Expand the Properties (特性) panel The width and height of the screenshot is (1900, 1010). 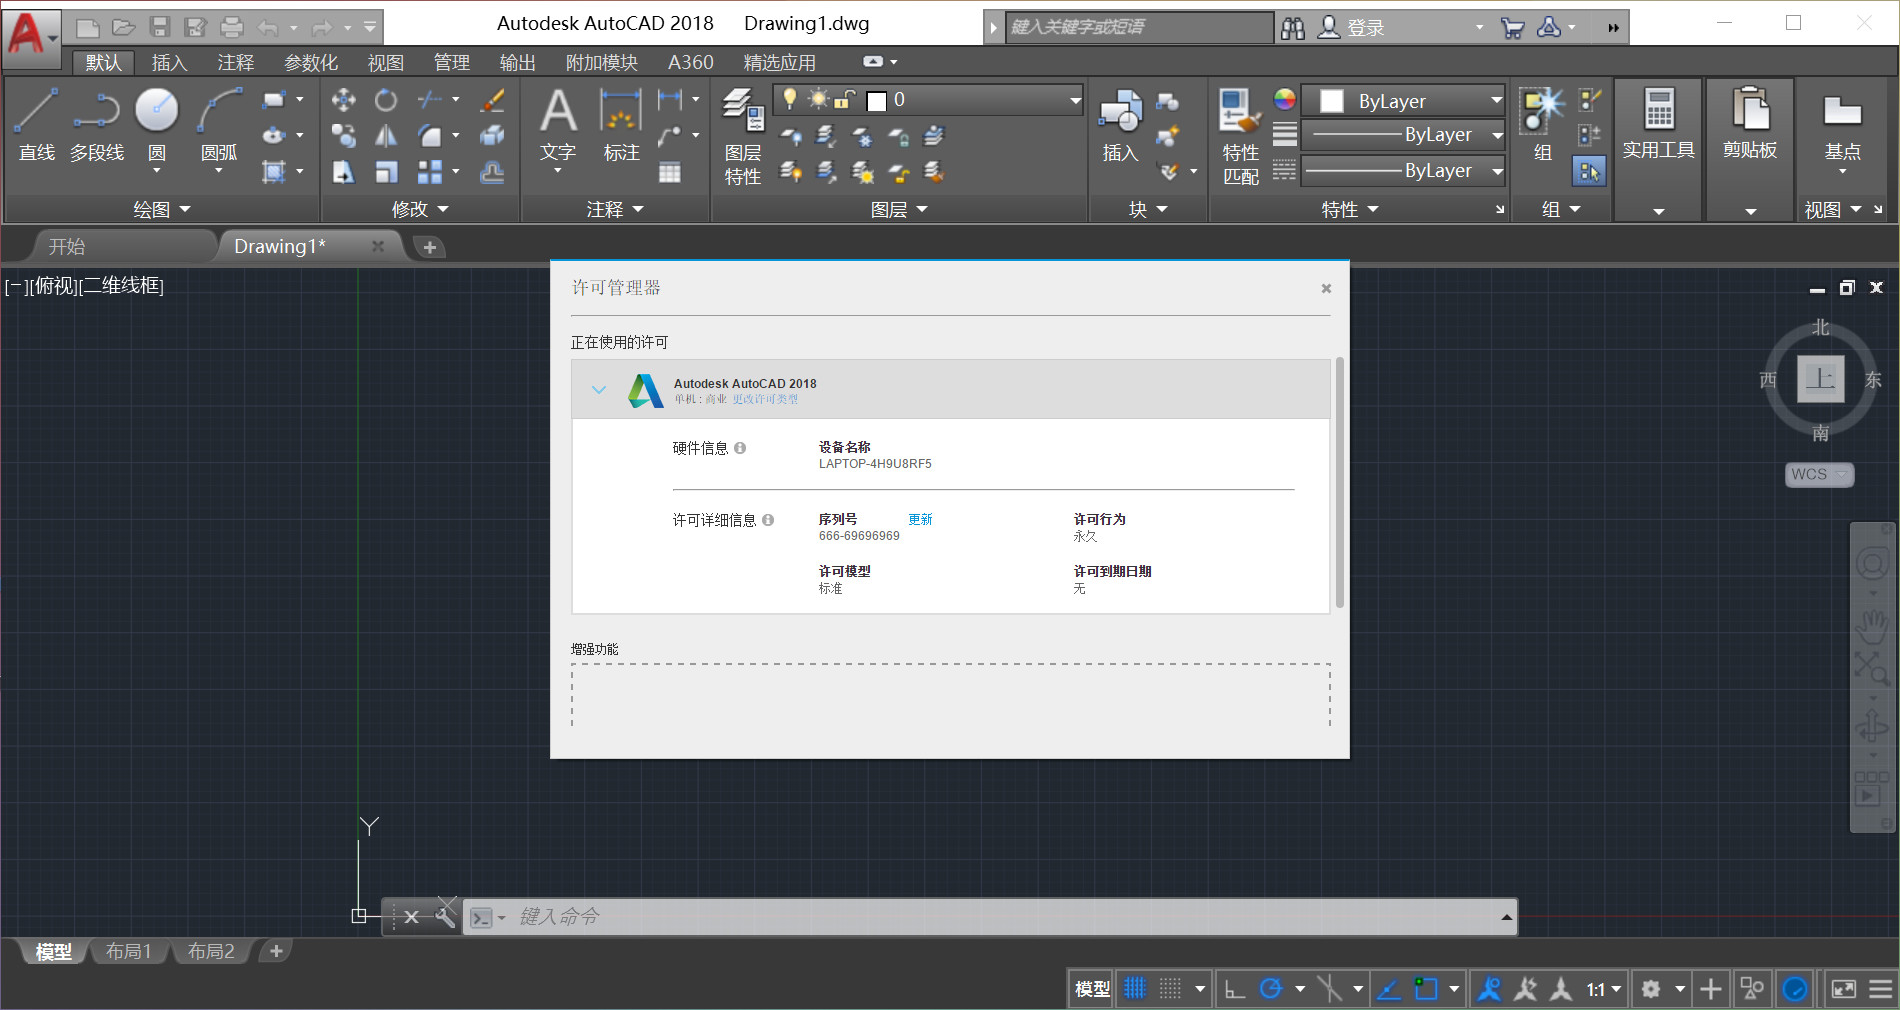pyautogui.click(x=1350, y=209)
